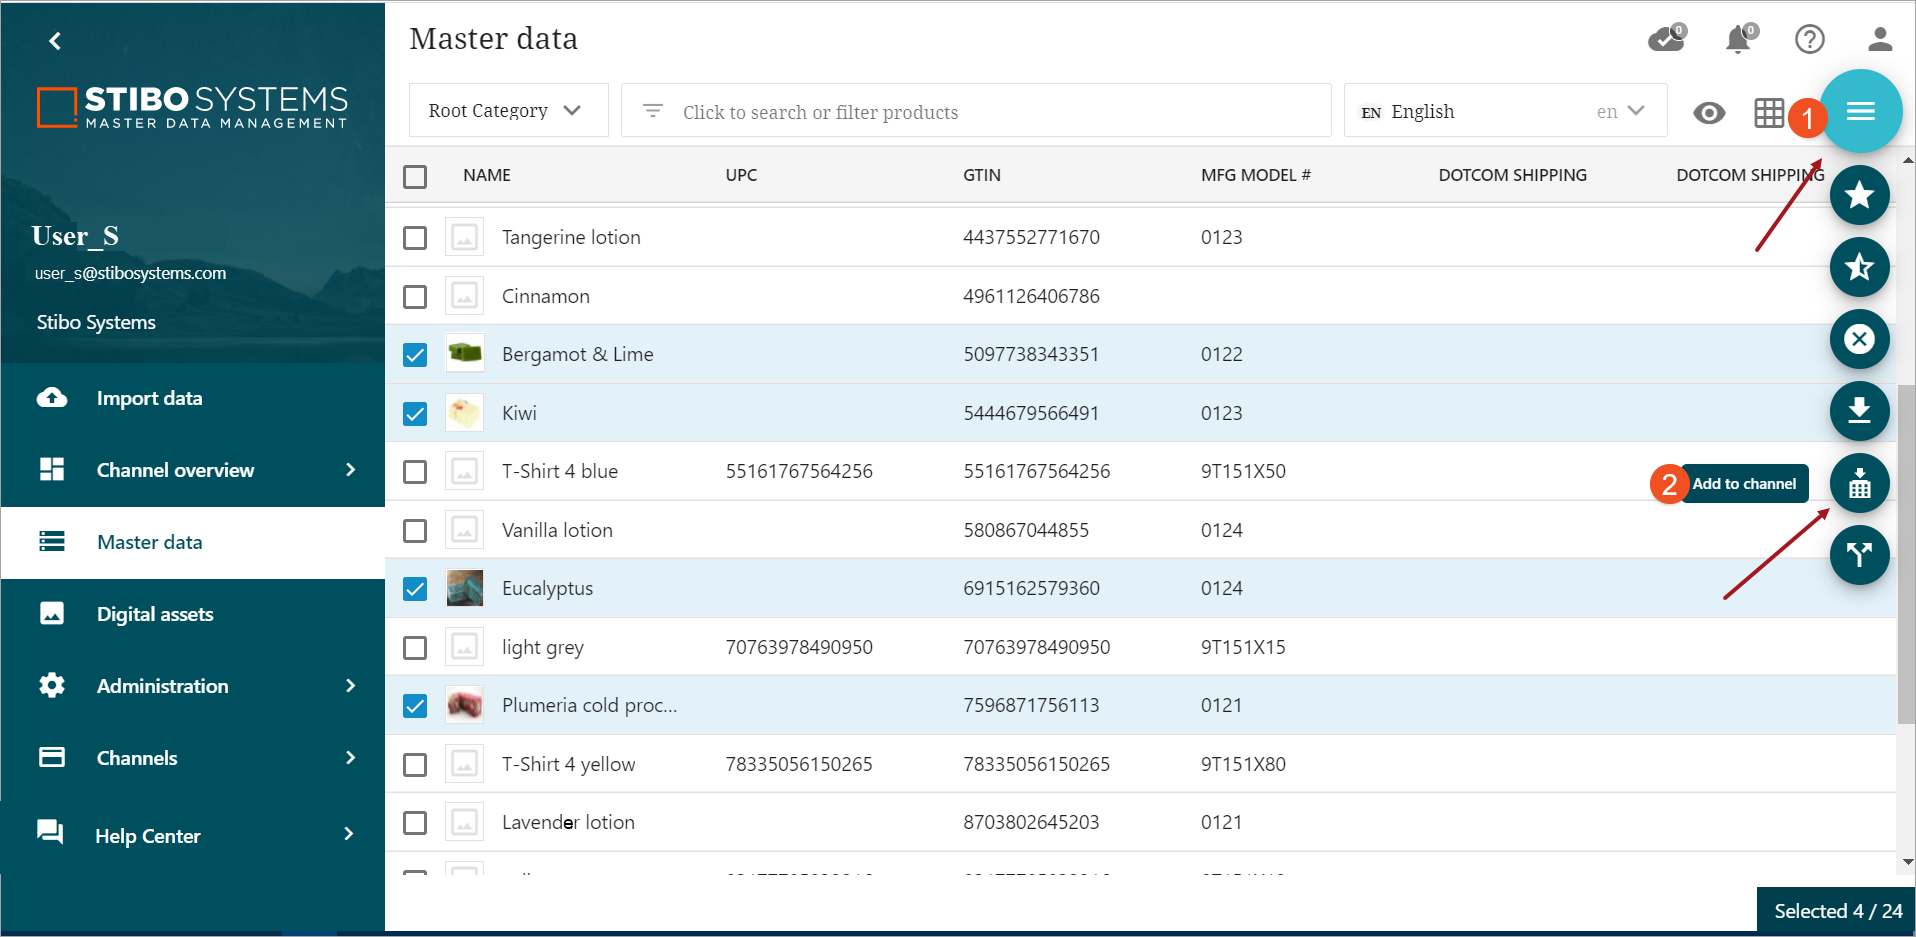Toggle the eye visibility icon

tap(1709, 113)
